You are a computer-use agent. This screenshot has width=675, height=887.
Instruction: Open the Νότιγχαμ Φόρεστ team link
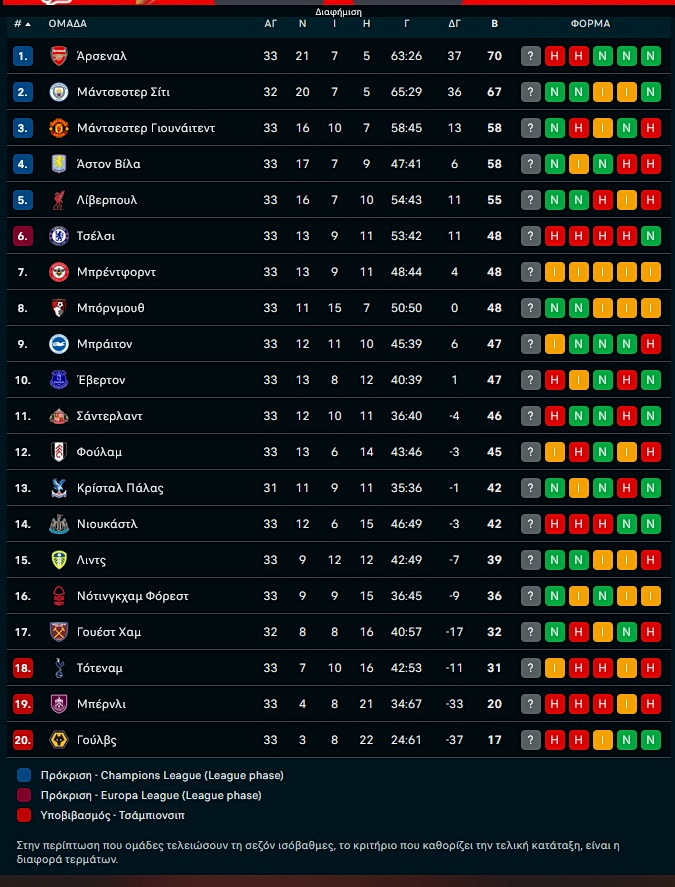click(x=132, y=596)
